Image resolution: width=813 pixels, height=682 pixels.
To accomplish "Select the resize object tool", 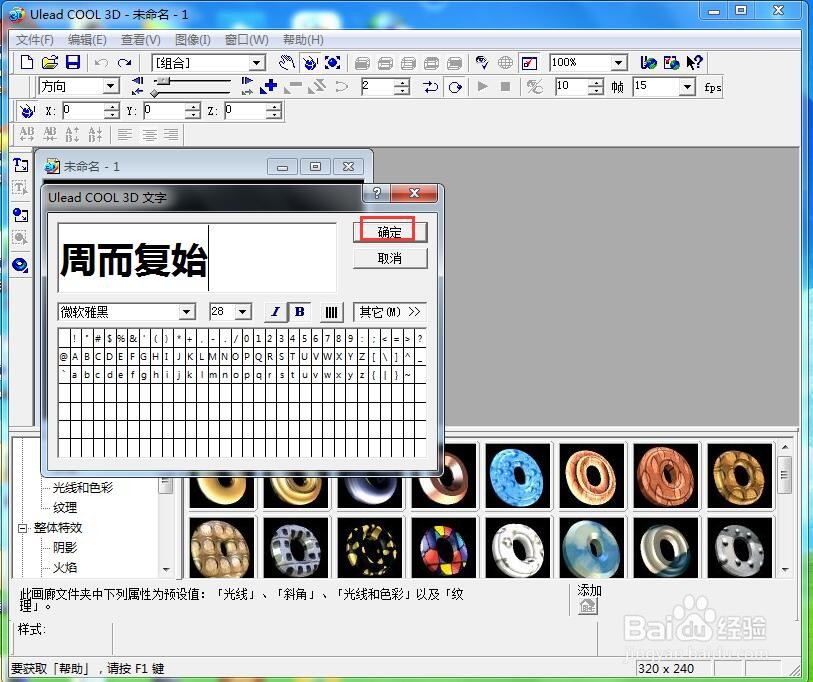I will click(x=332, y=63).
